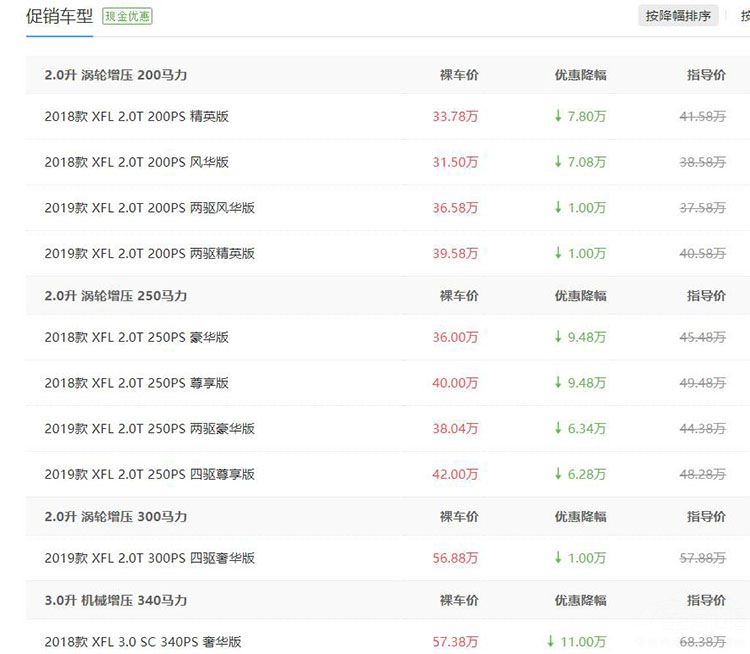This screenshot has width=750, height=654.
Task: Click the 31.50万 bare price
Action: point(455,162)
